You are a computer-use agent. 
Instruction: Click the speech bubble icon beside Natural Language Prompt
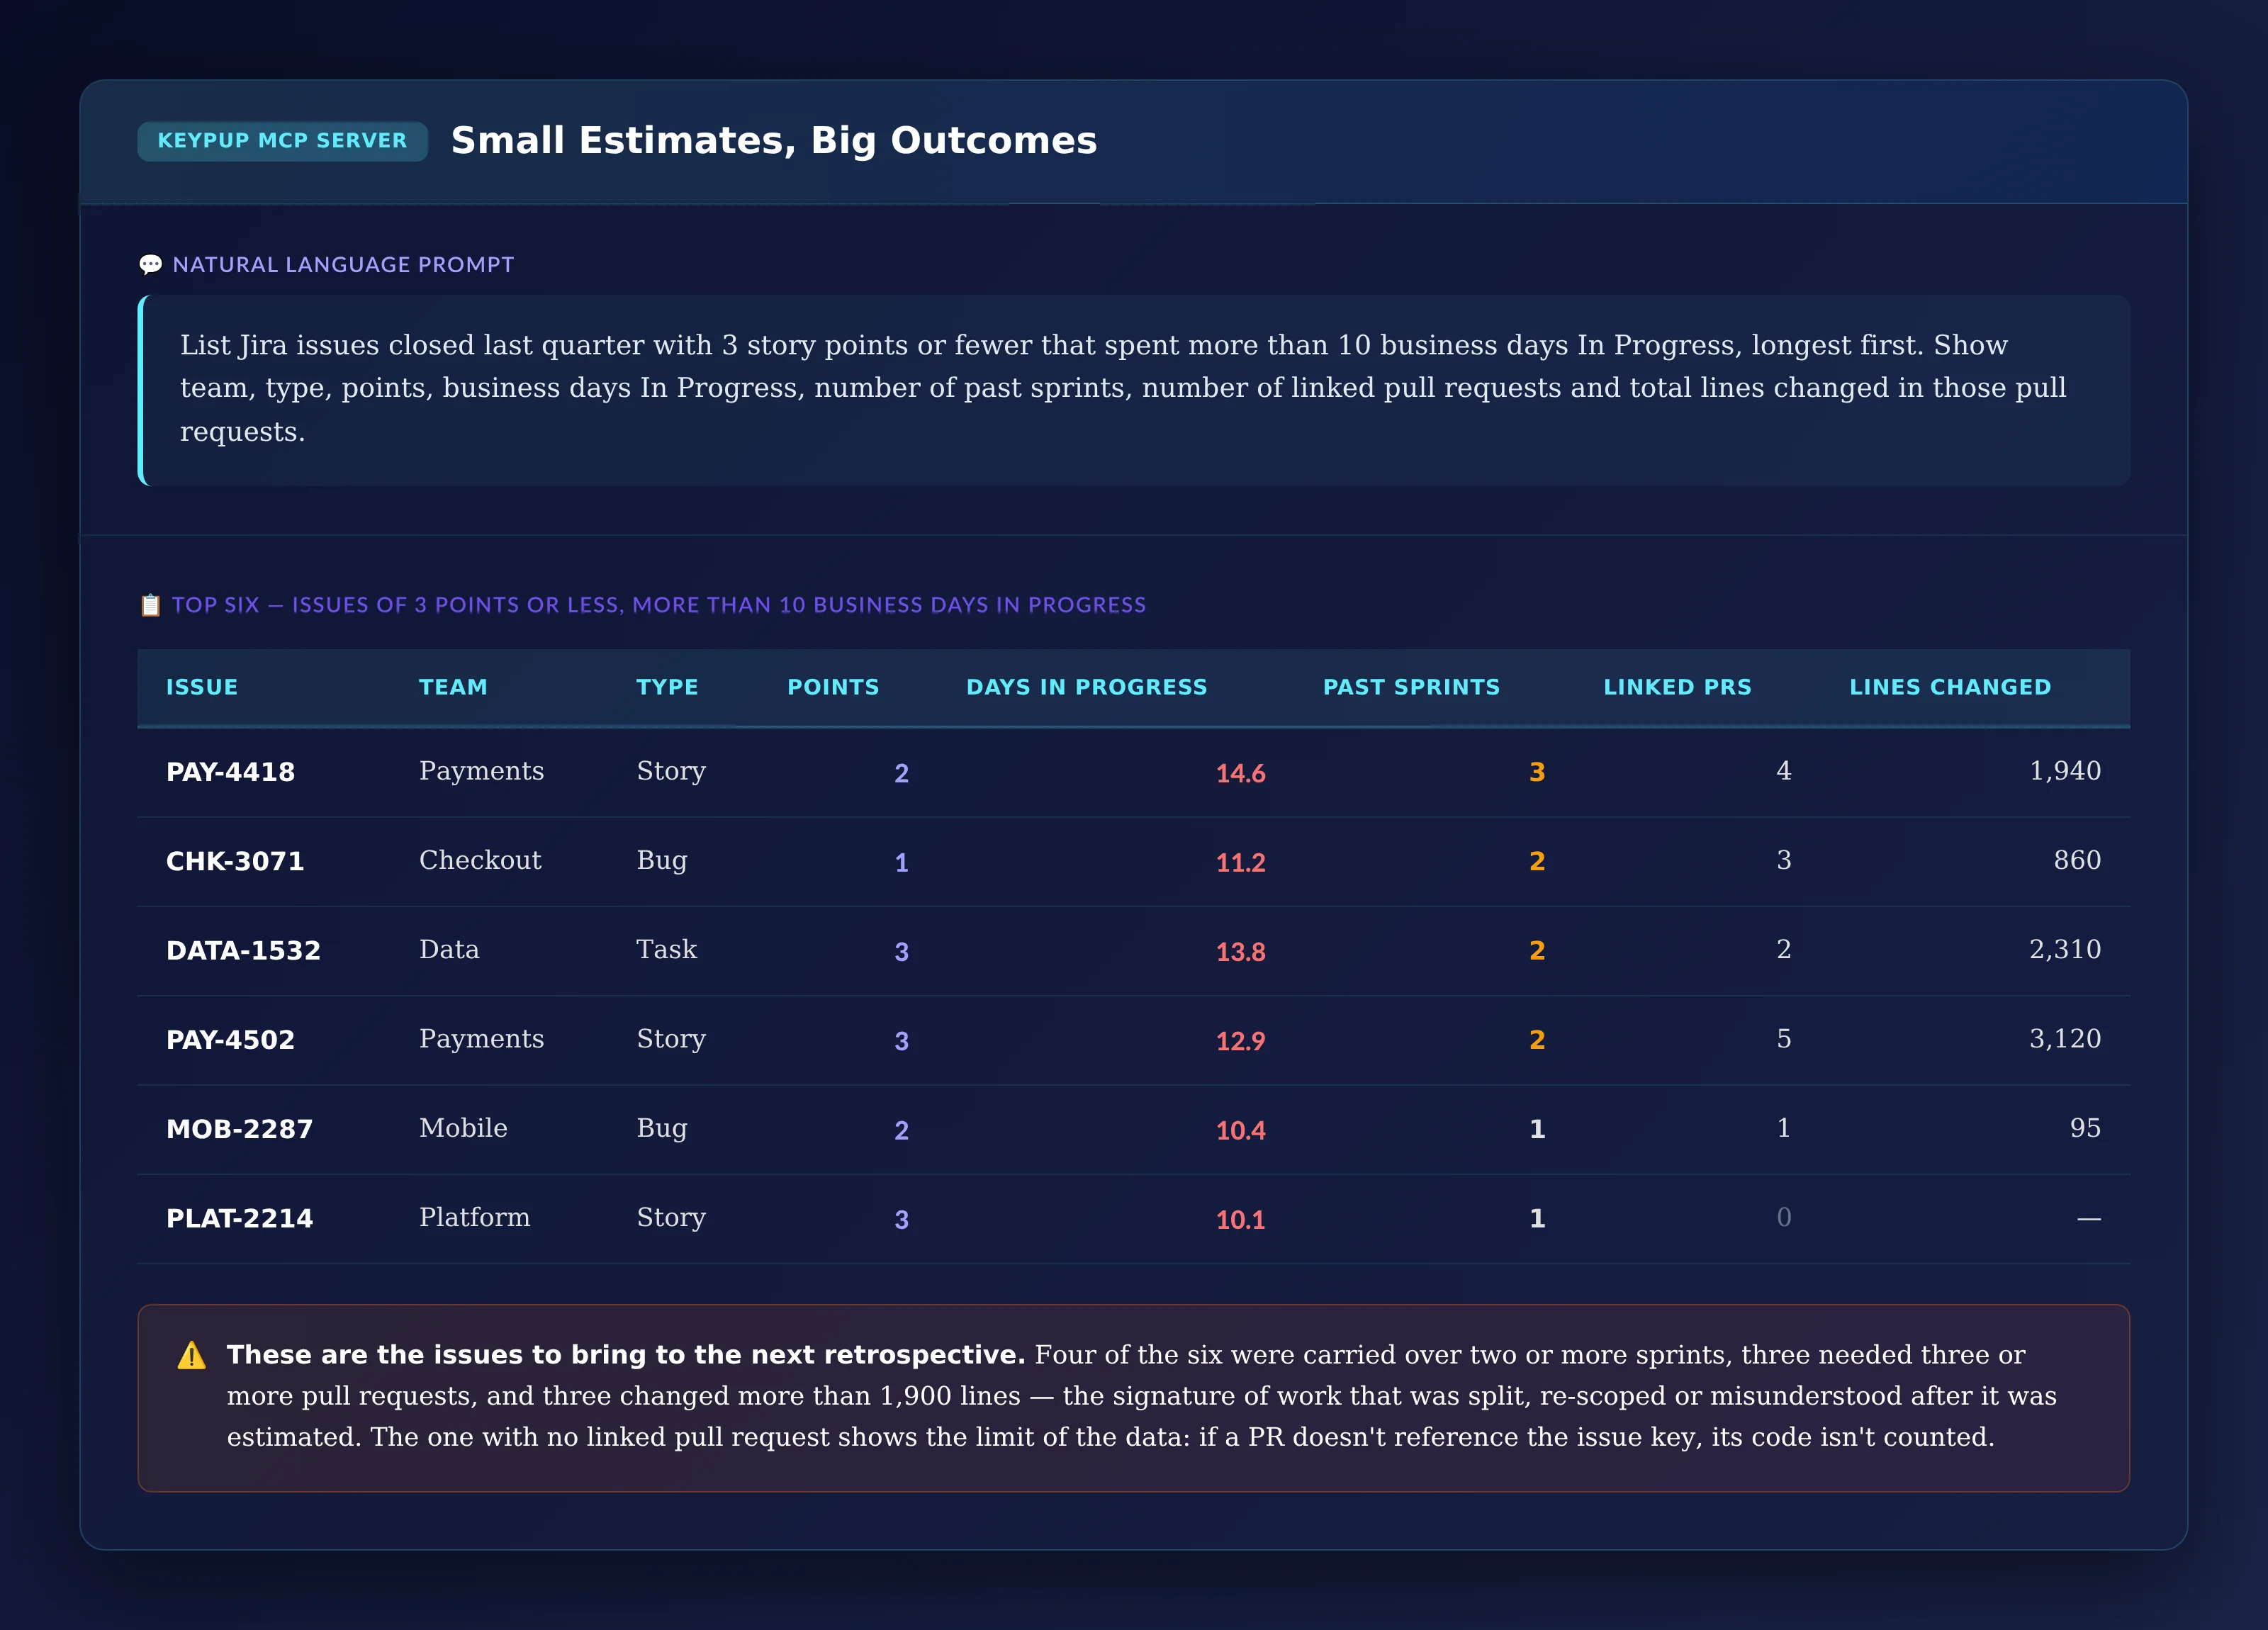(150, 265)
